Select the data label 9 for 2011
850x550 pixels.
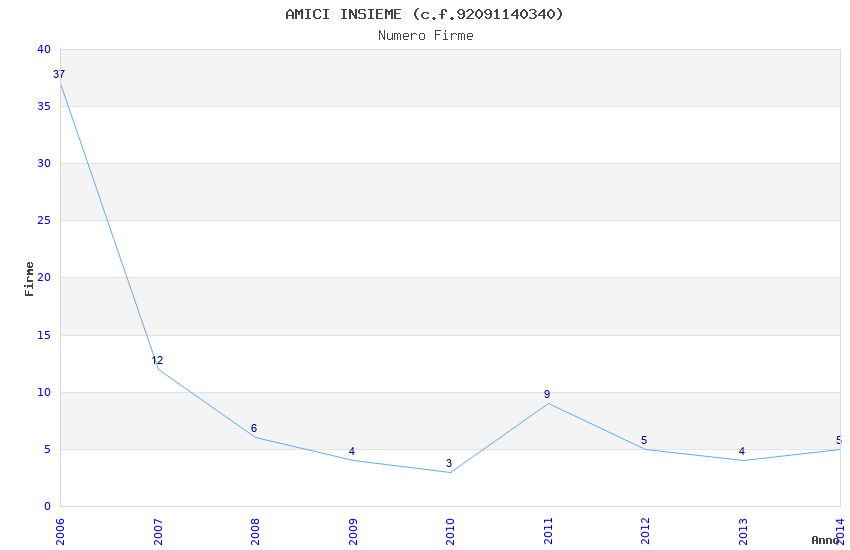(x=547, y=395)
